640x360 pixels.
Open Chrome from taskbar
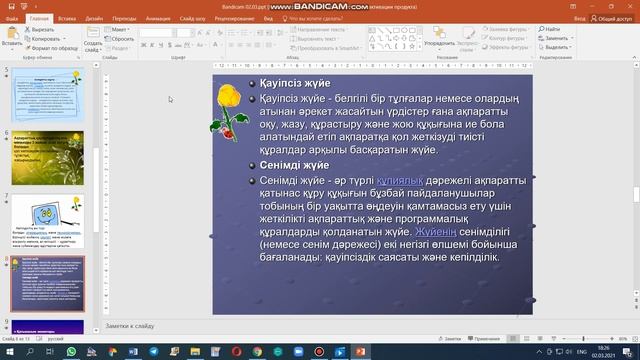(x=257, y=351)
